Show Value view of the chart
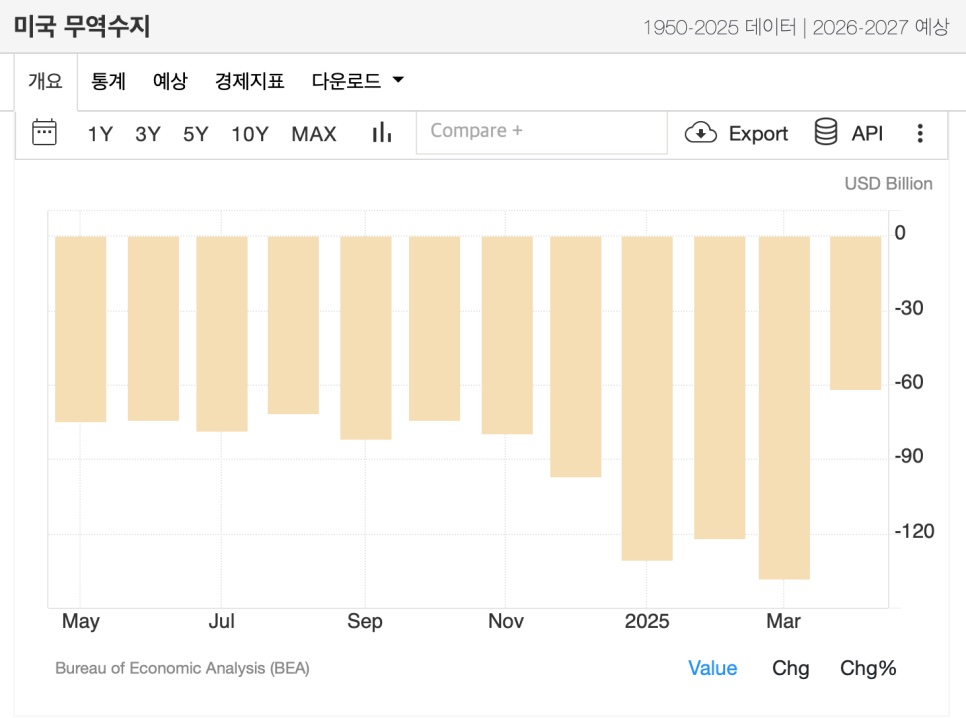The image size is (966, 718). 712,668
